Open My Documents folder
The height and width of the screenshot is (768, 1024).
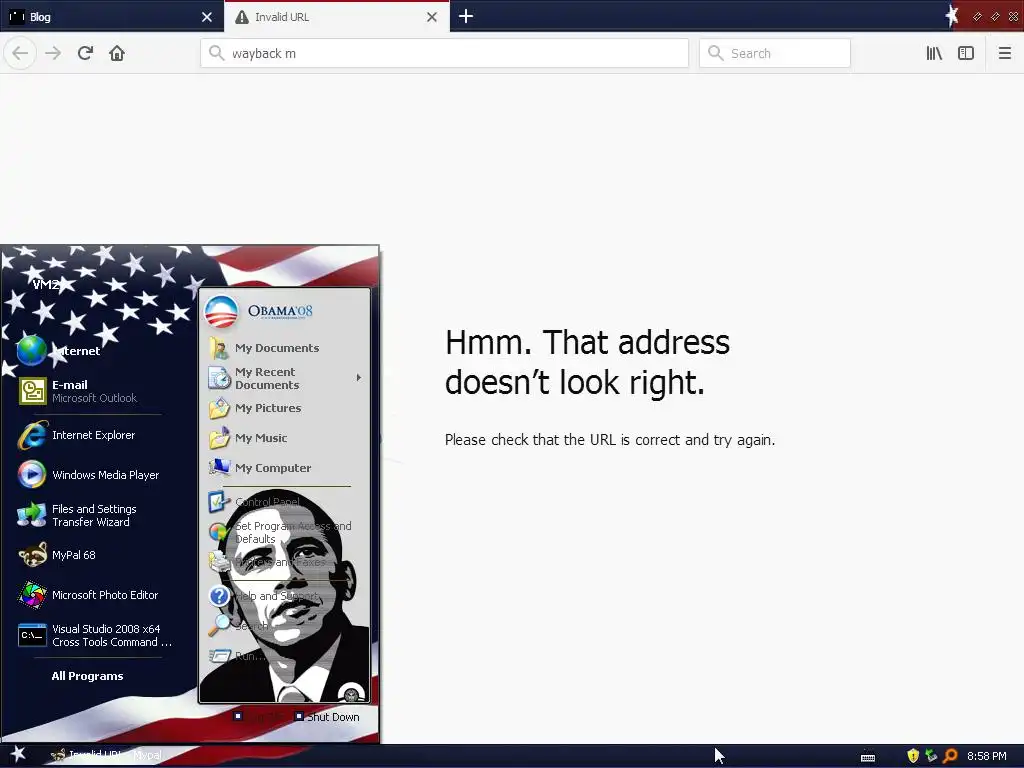(264, 348)
